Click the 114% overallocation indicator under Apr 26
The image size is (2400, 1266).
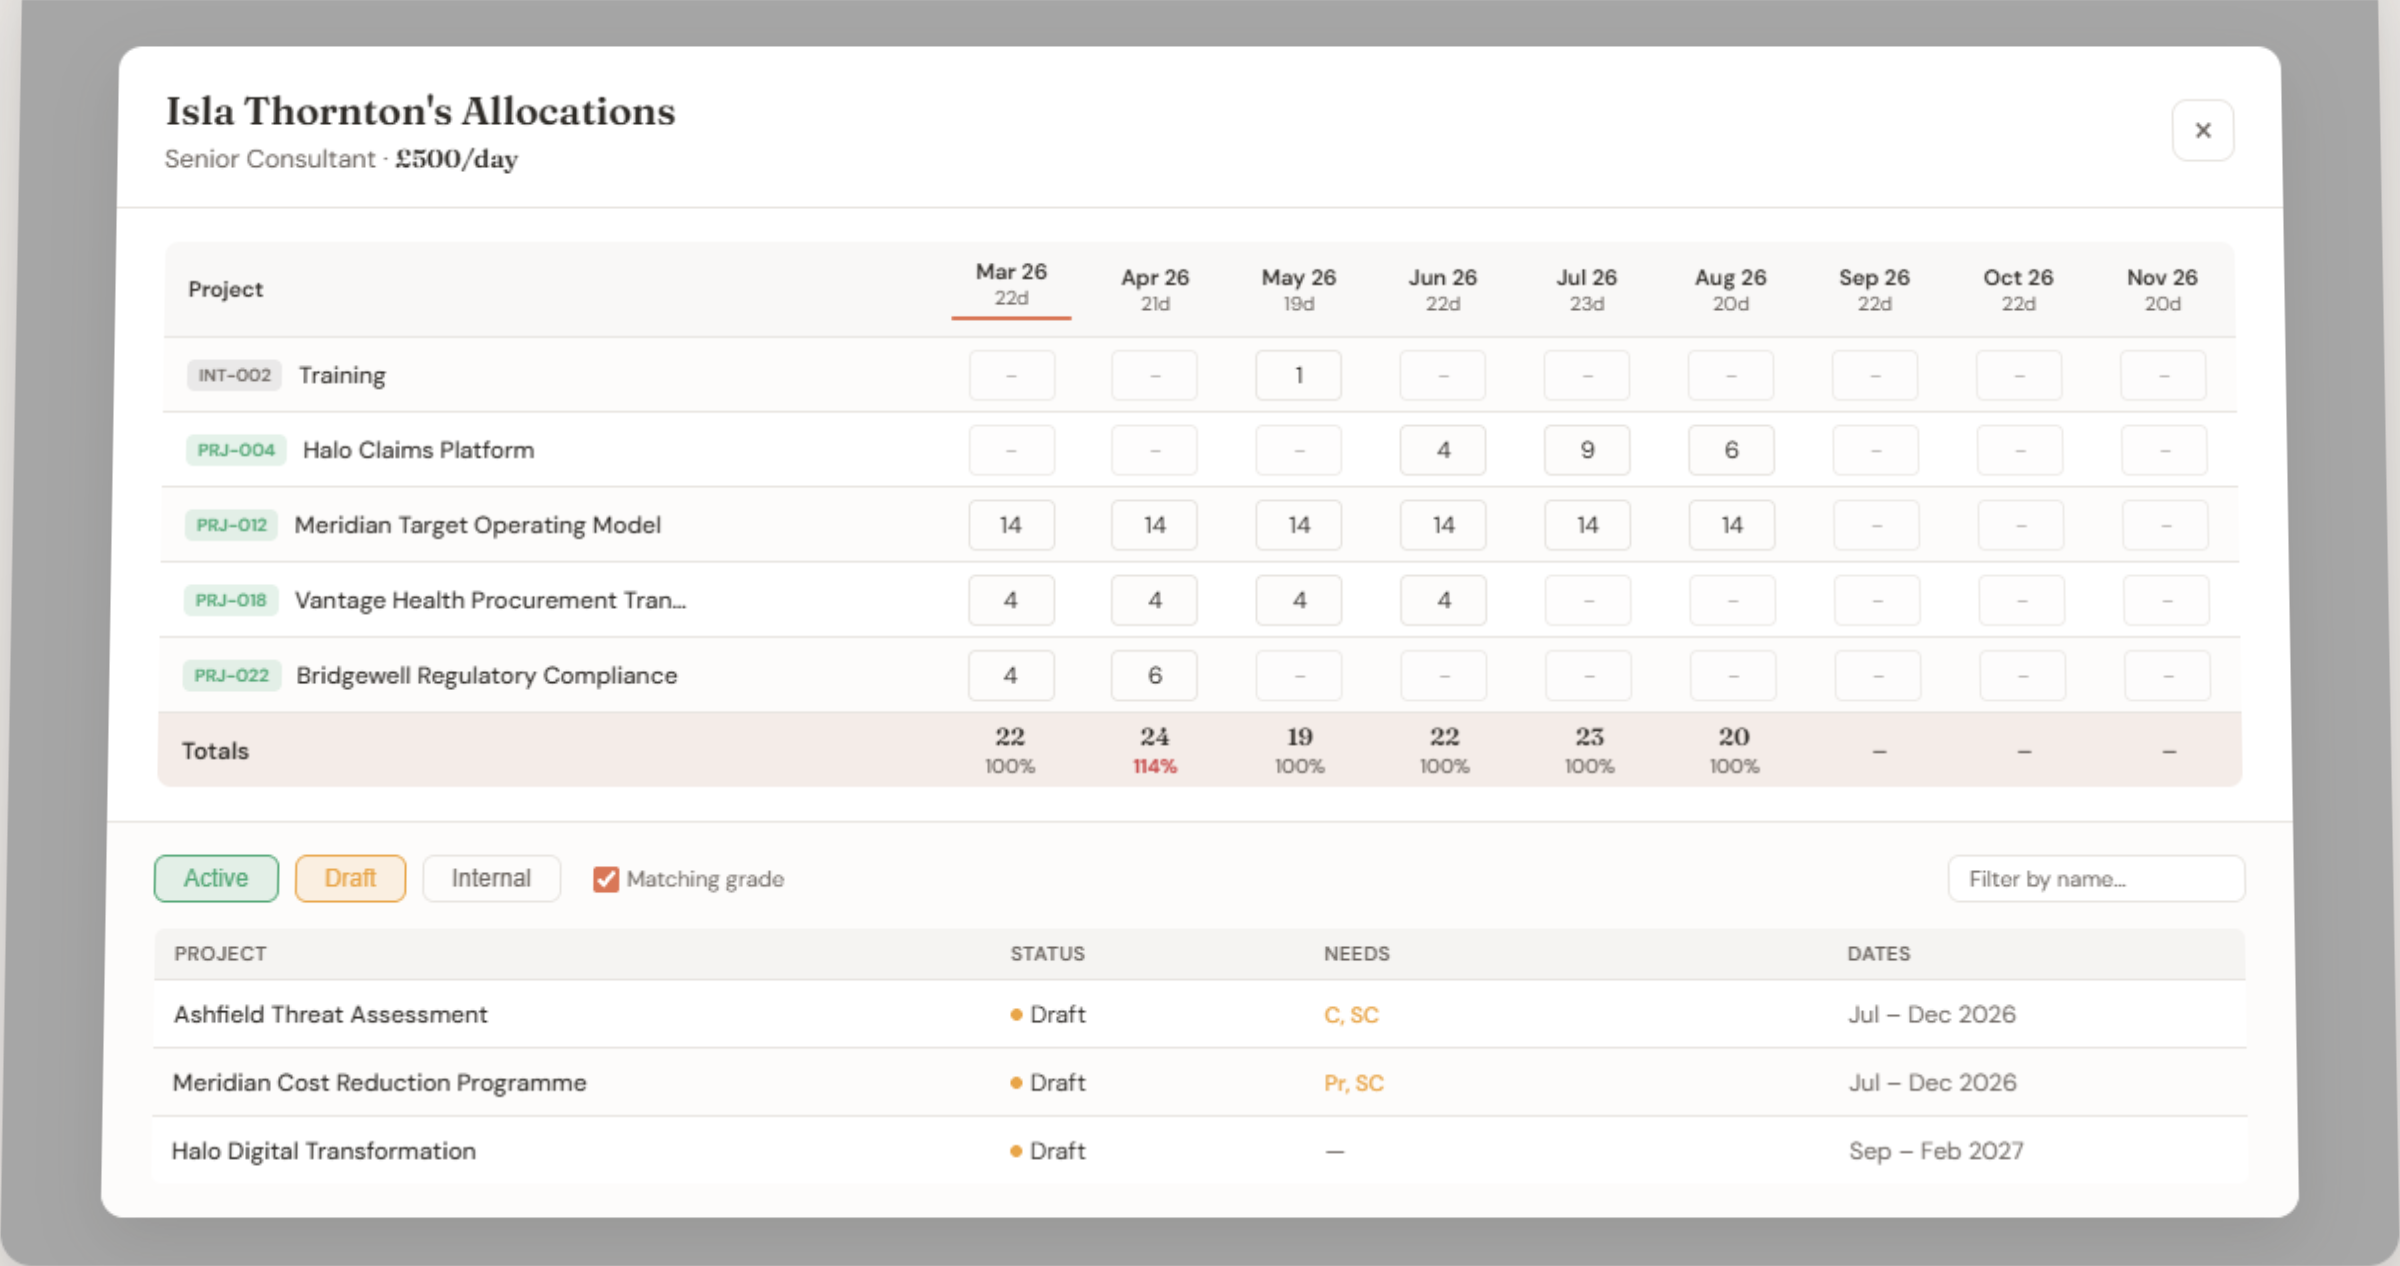(x=1155, y=766)
